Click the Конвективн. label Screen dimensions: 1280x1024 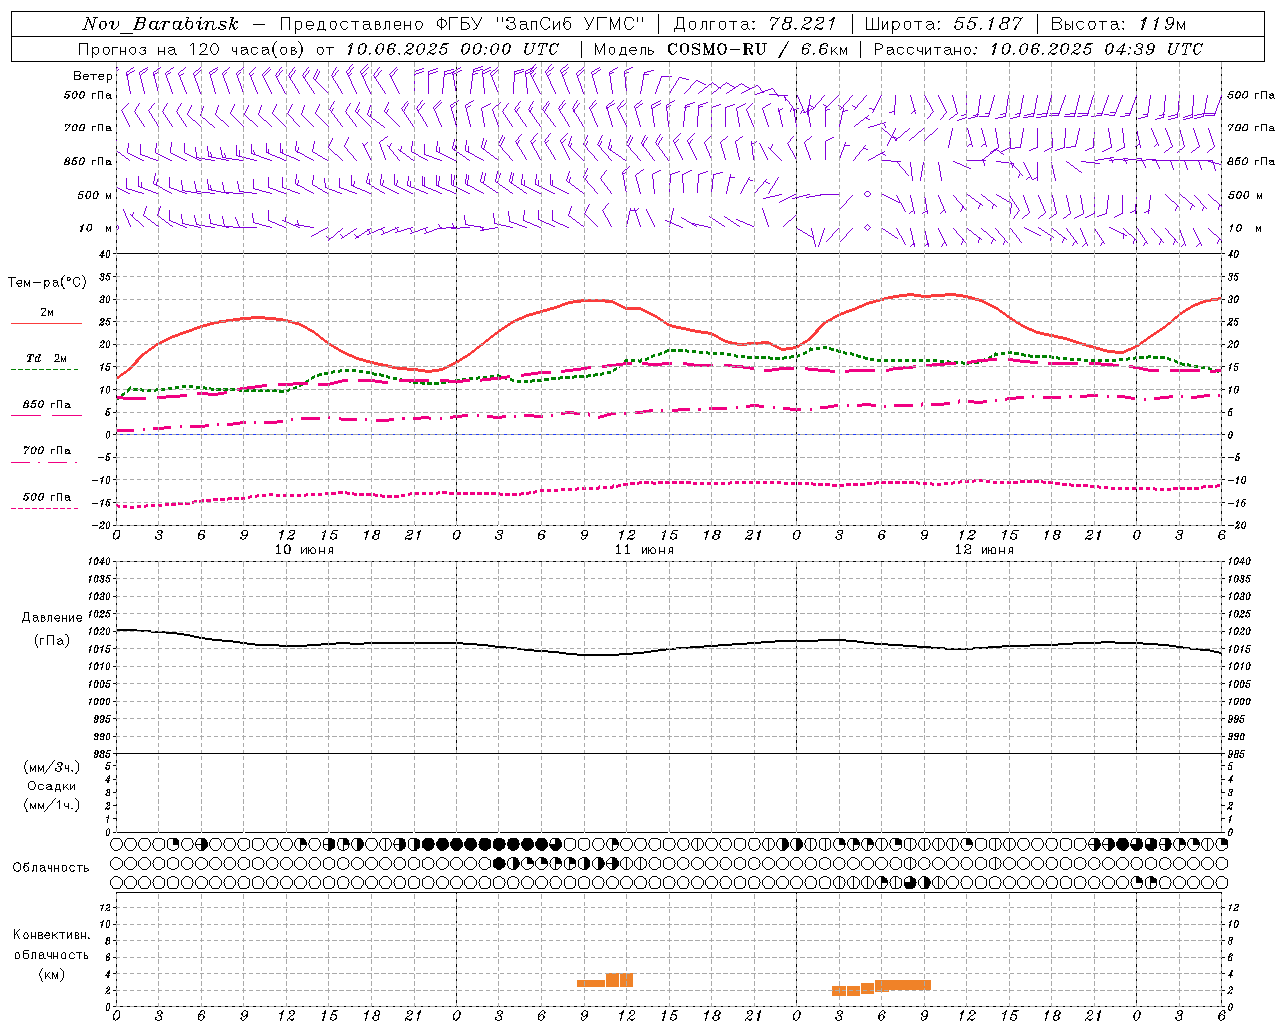click(52, 935)
